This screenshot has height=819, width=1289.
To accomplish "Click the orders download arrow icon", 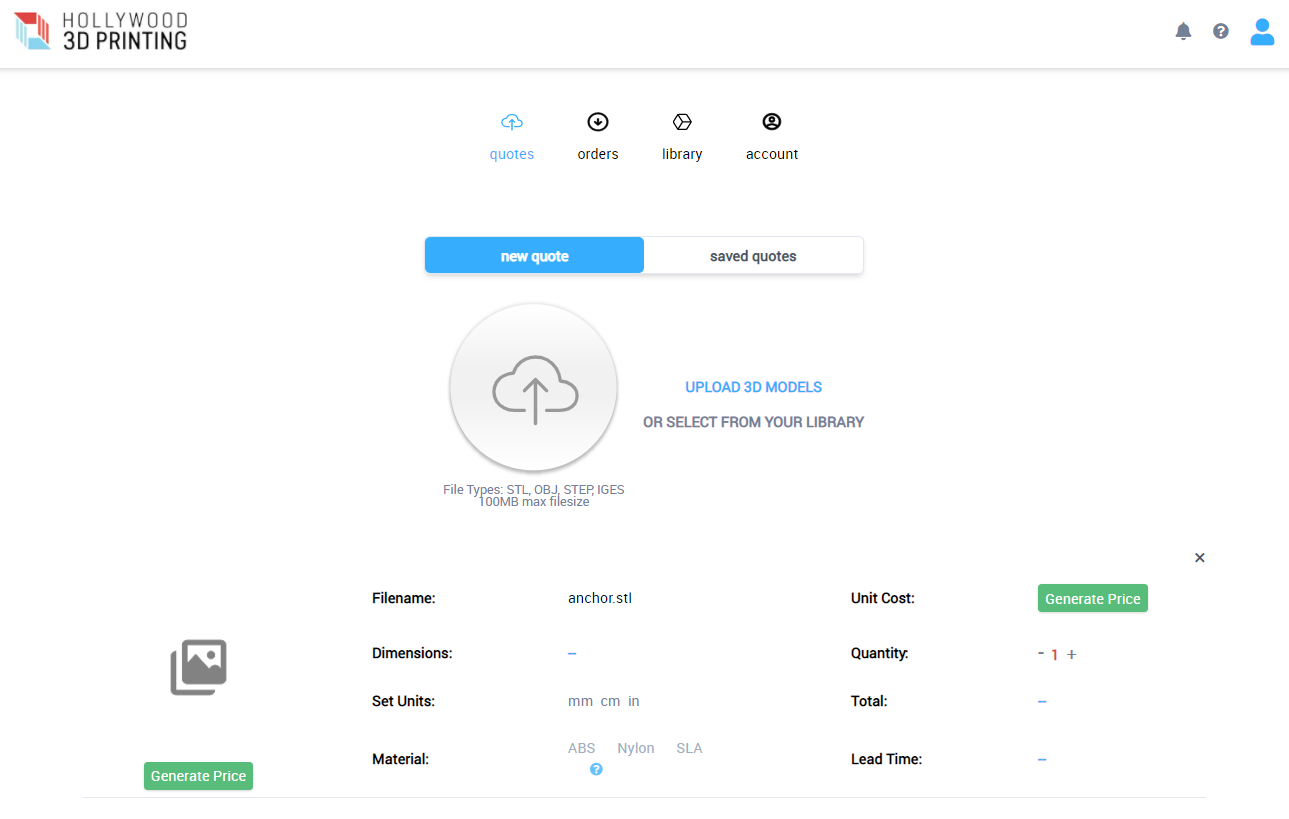I will [598, 122].
